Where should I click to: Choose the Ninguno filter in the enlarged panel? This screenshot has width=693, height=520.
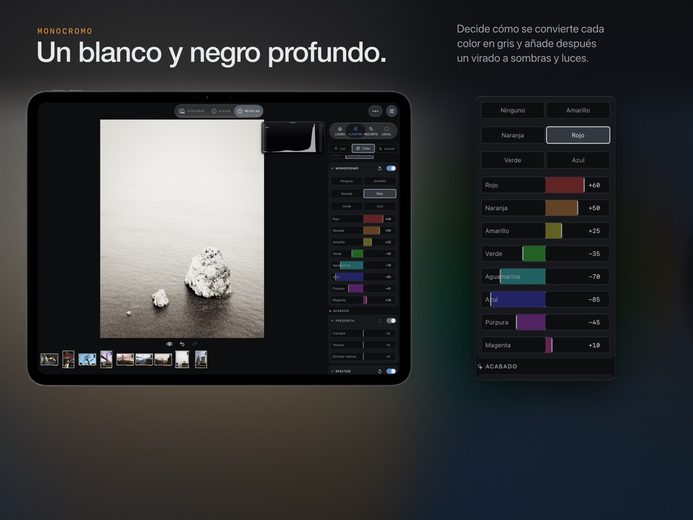(513, 110)
